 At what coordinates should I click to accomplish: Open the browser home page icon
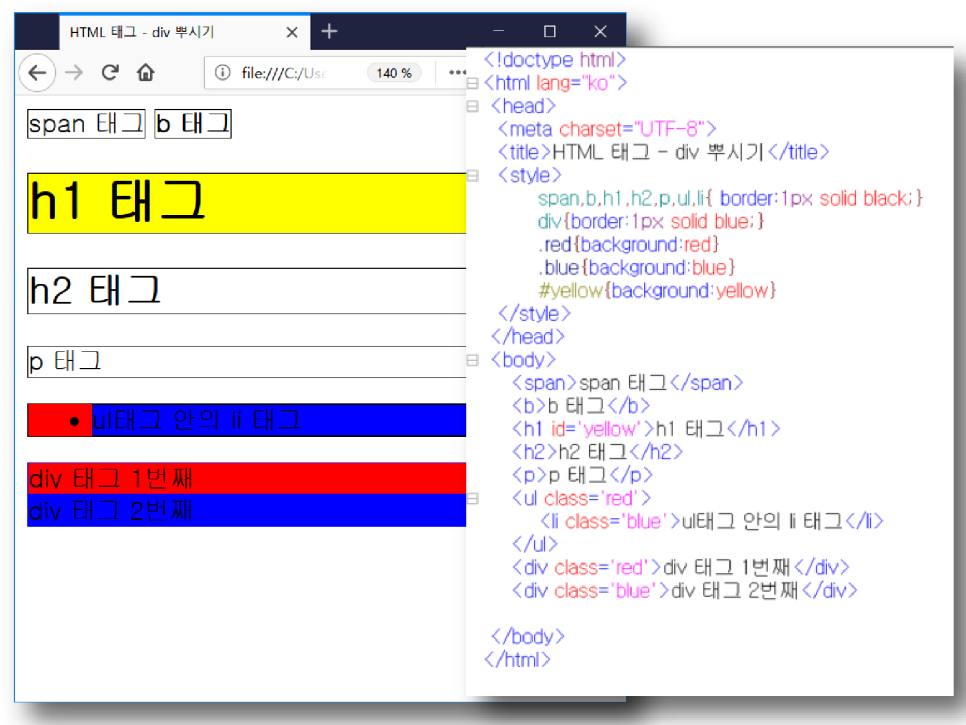pos(145,73)
